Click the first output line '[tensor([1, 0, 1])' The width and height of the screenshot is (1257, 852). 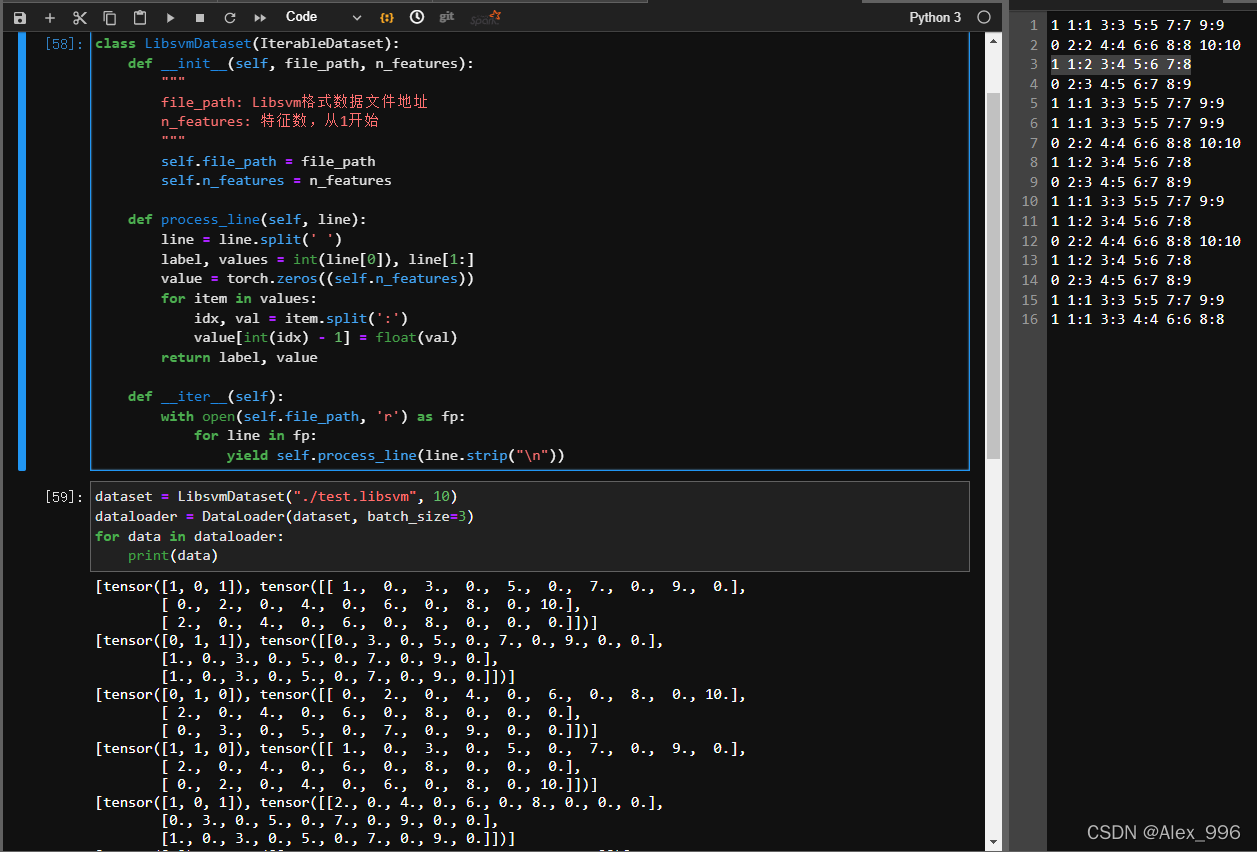(x=421, y=587)
